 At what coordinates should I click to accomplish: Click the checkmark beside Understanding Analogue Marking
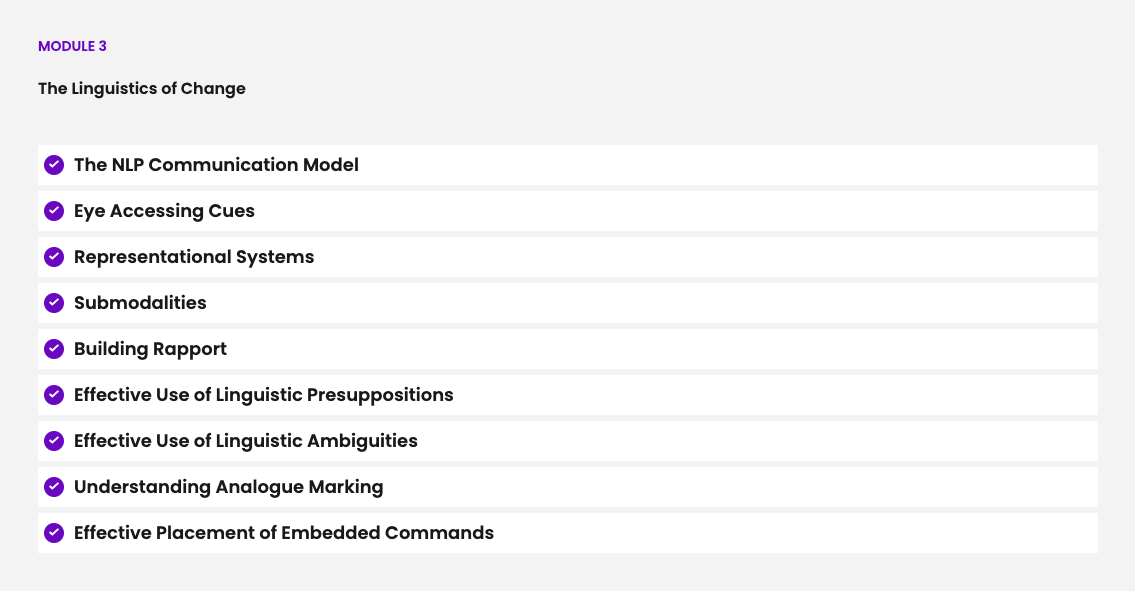tap(54, 487)
